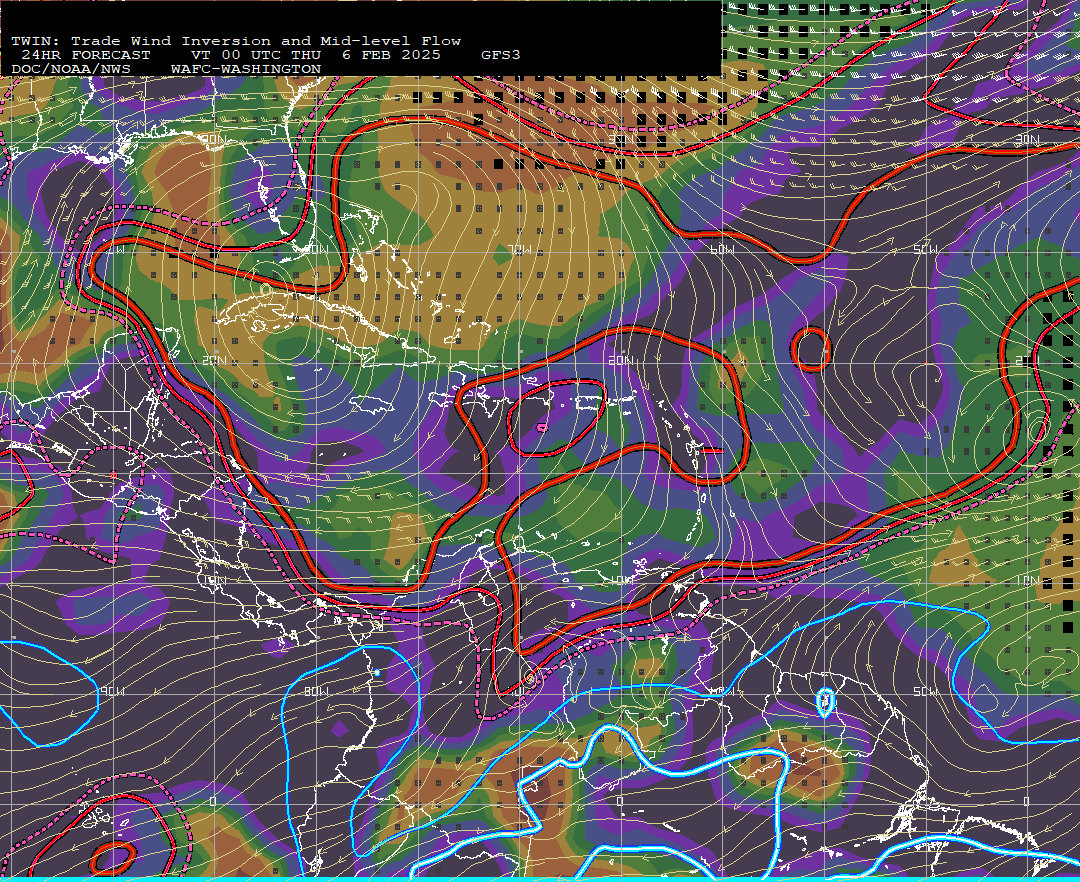1080x882 pixels.
Task: Click the '10N' label west of Costa Rica
Action: coord(214,580)
